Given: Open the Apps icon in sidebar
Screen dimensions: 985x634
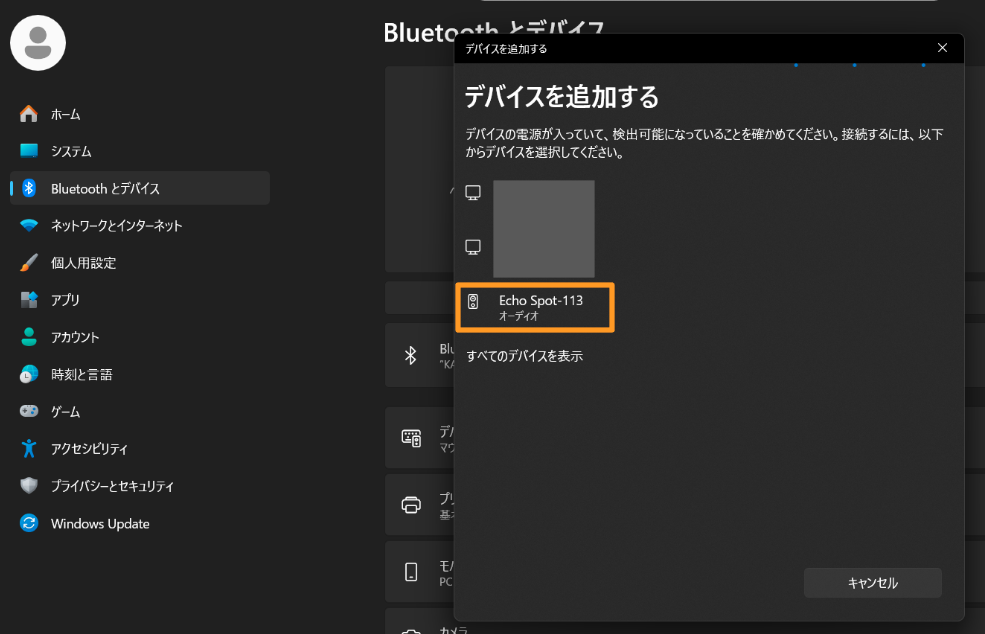Looking at the screenshot, I should [29, 300].
